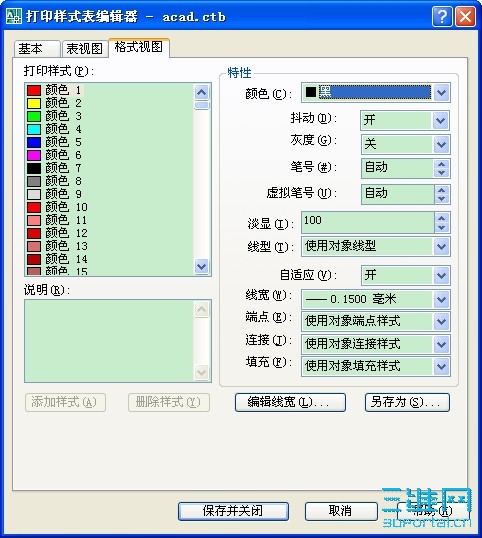This screenshot has width=482, height=538.
Task: Click the 编辑线宽(L)... button
Action: [290, 402]
